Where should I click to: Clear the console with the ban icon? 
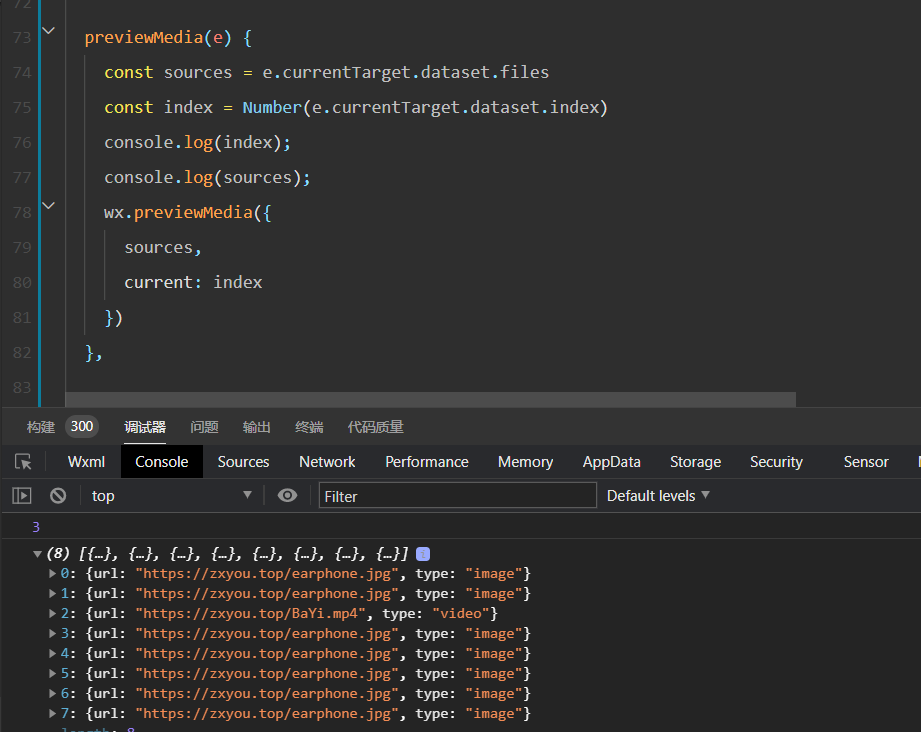click(x=58, y=496)
